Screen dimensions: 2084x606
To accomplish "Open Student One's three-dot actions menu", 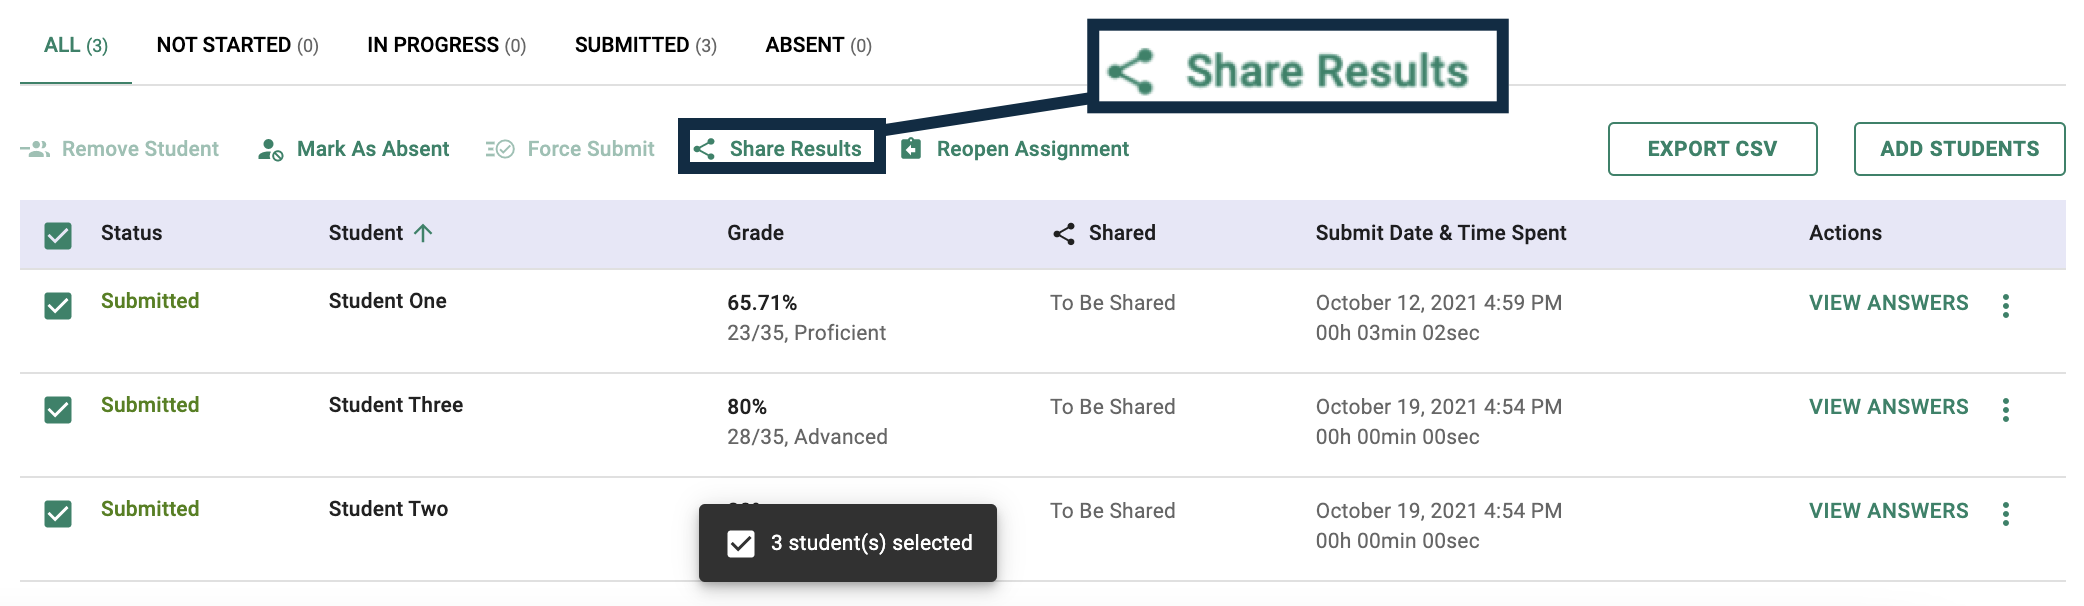I will click(2006, 306).
